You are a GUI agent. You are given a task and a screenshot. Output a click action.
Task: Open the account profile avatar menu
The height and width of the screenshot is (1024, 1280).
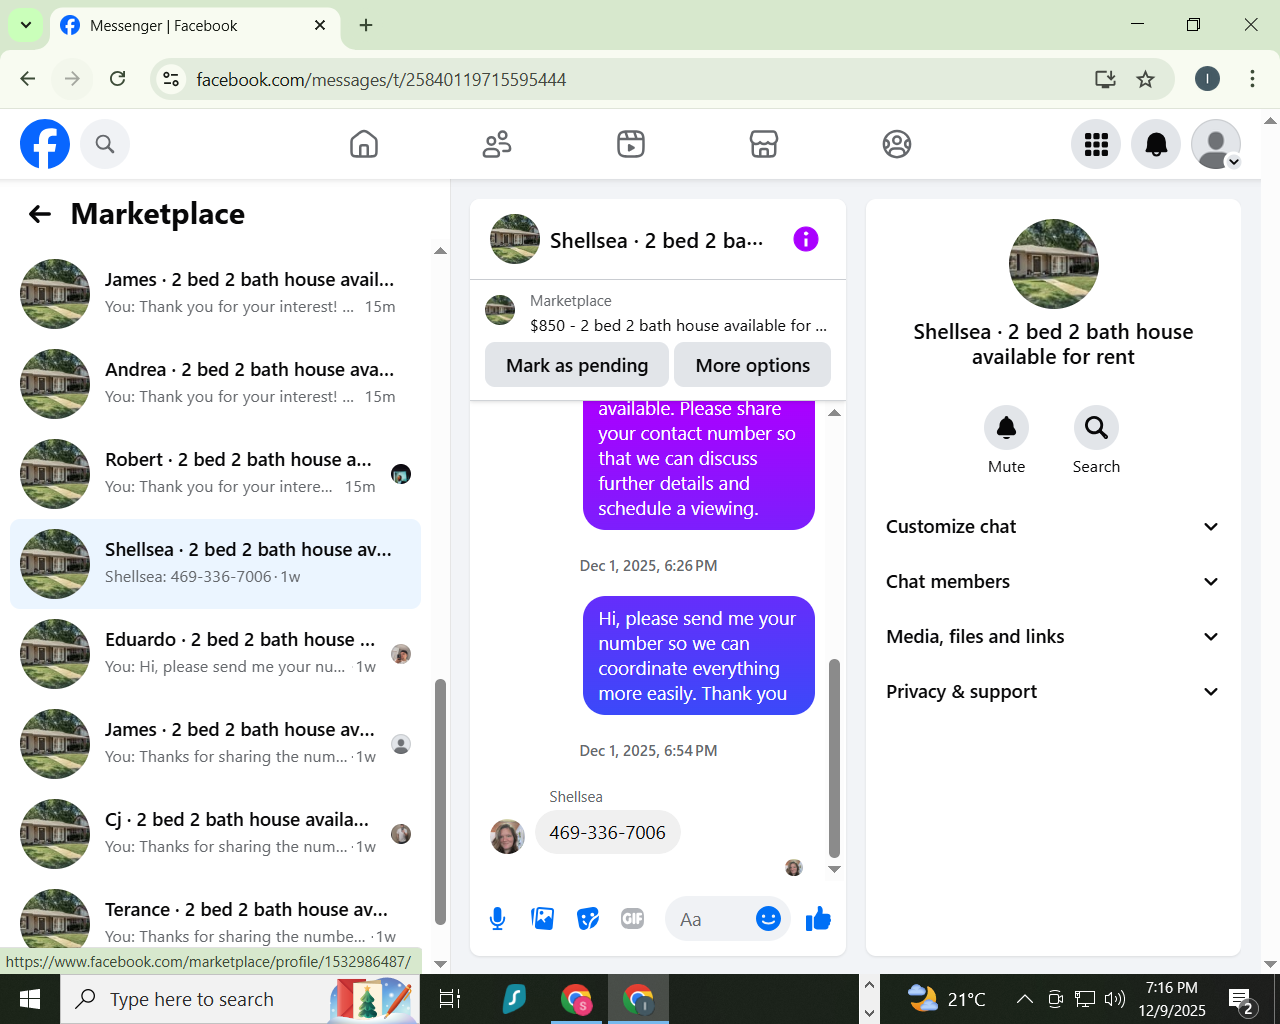coord(1216,144)
